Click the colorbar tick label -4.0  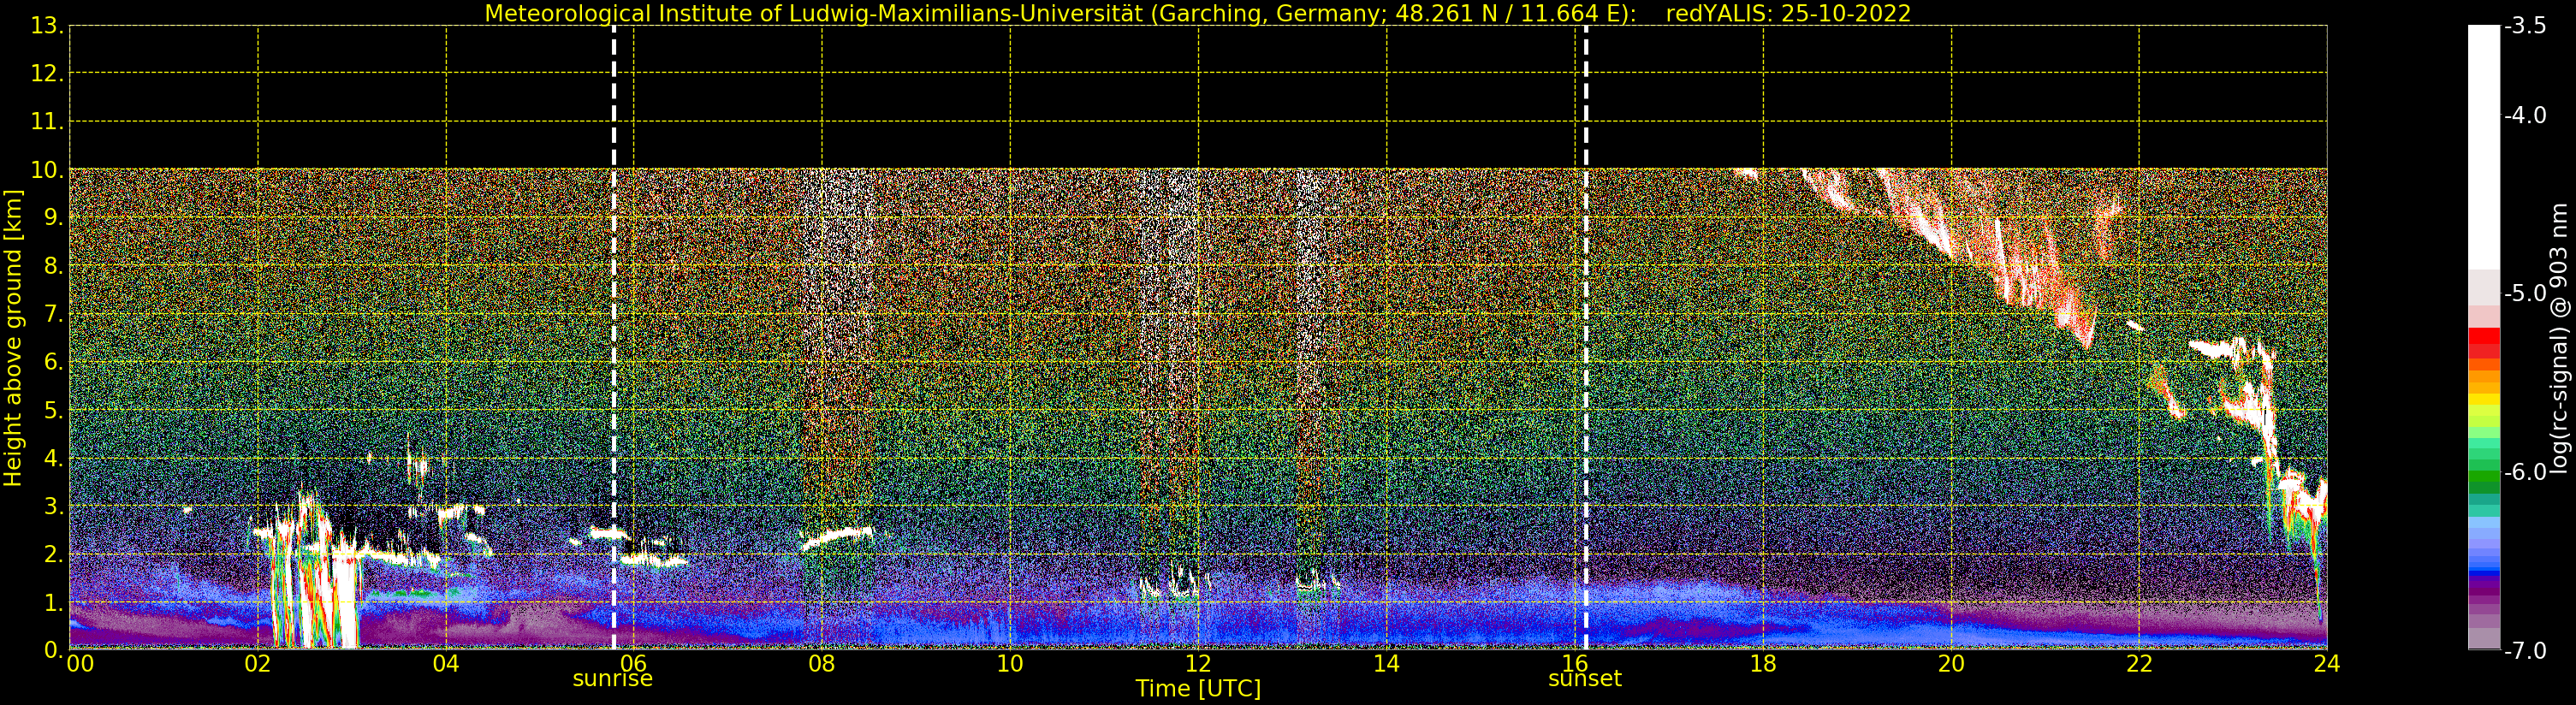pyautogui.click(x=2526, y=116)
